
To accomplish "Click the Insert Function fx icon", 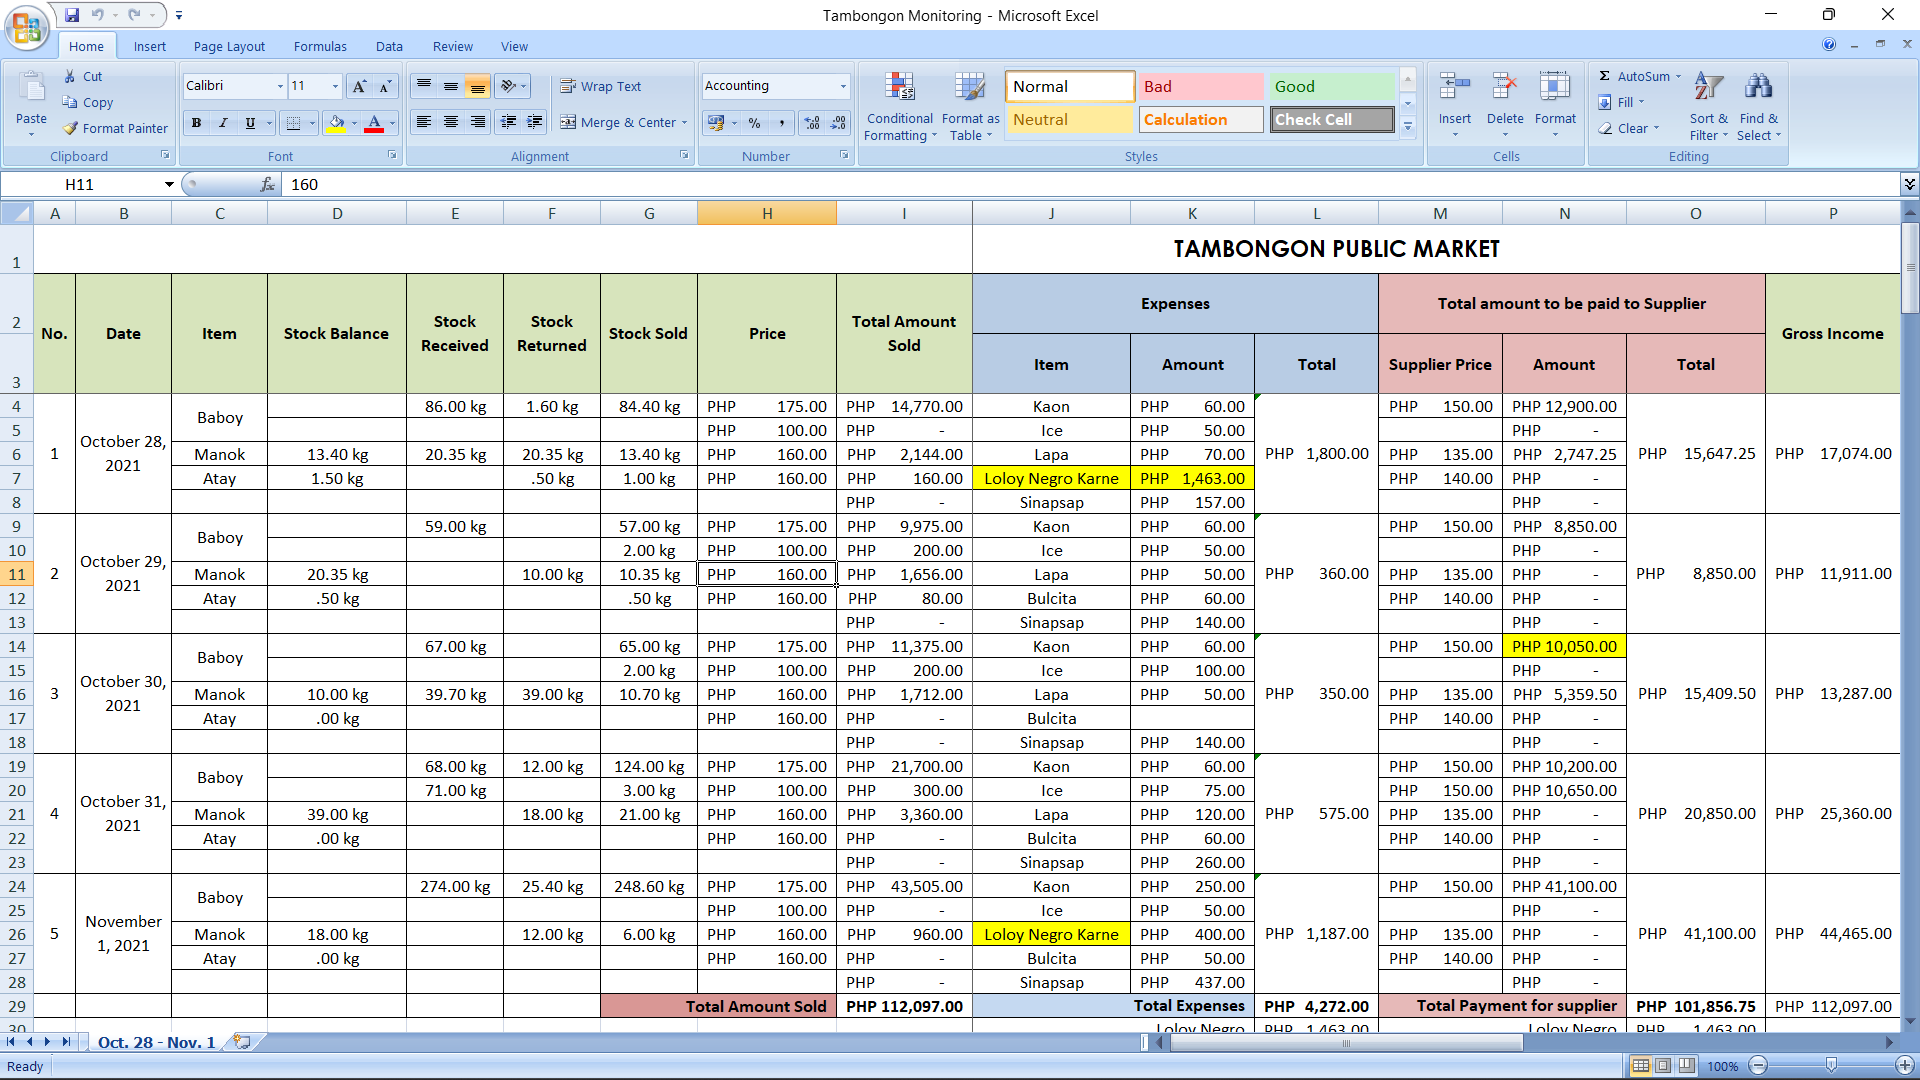I will [x=267, y=184].
